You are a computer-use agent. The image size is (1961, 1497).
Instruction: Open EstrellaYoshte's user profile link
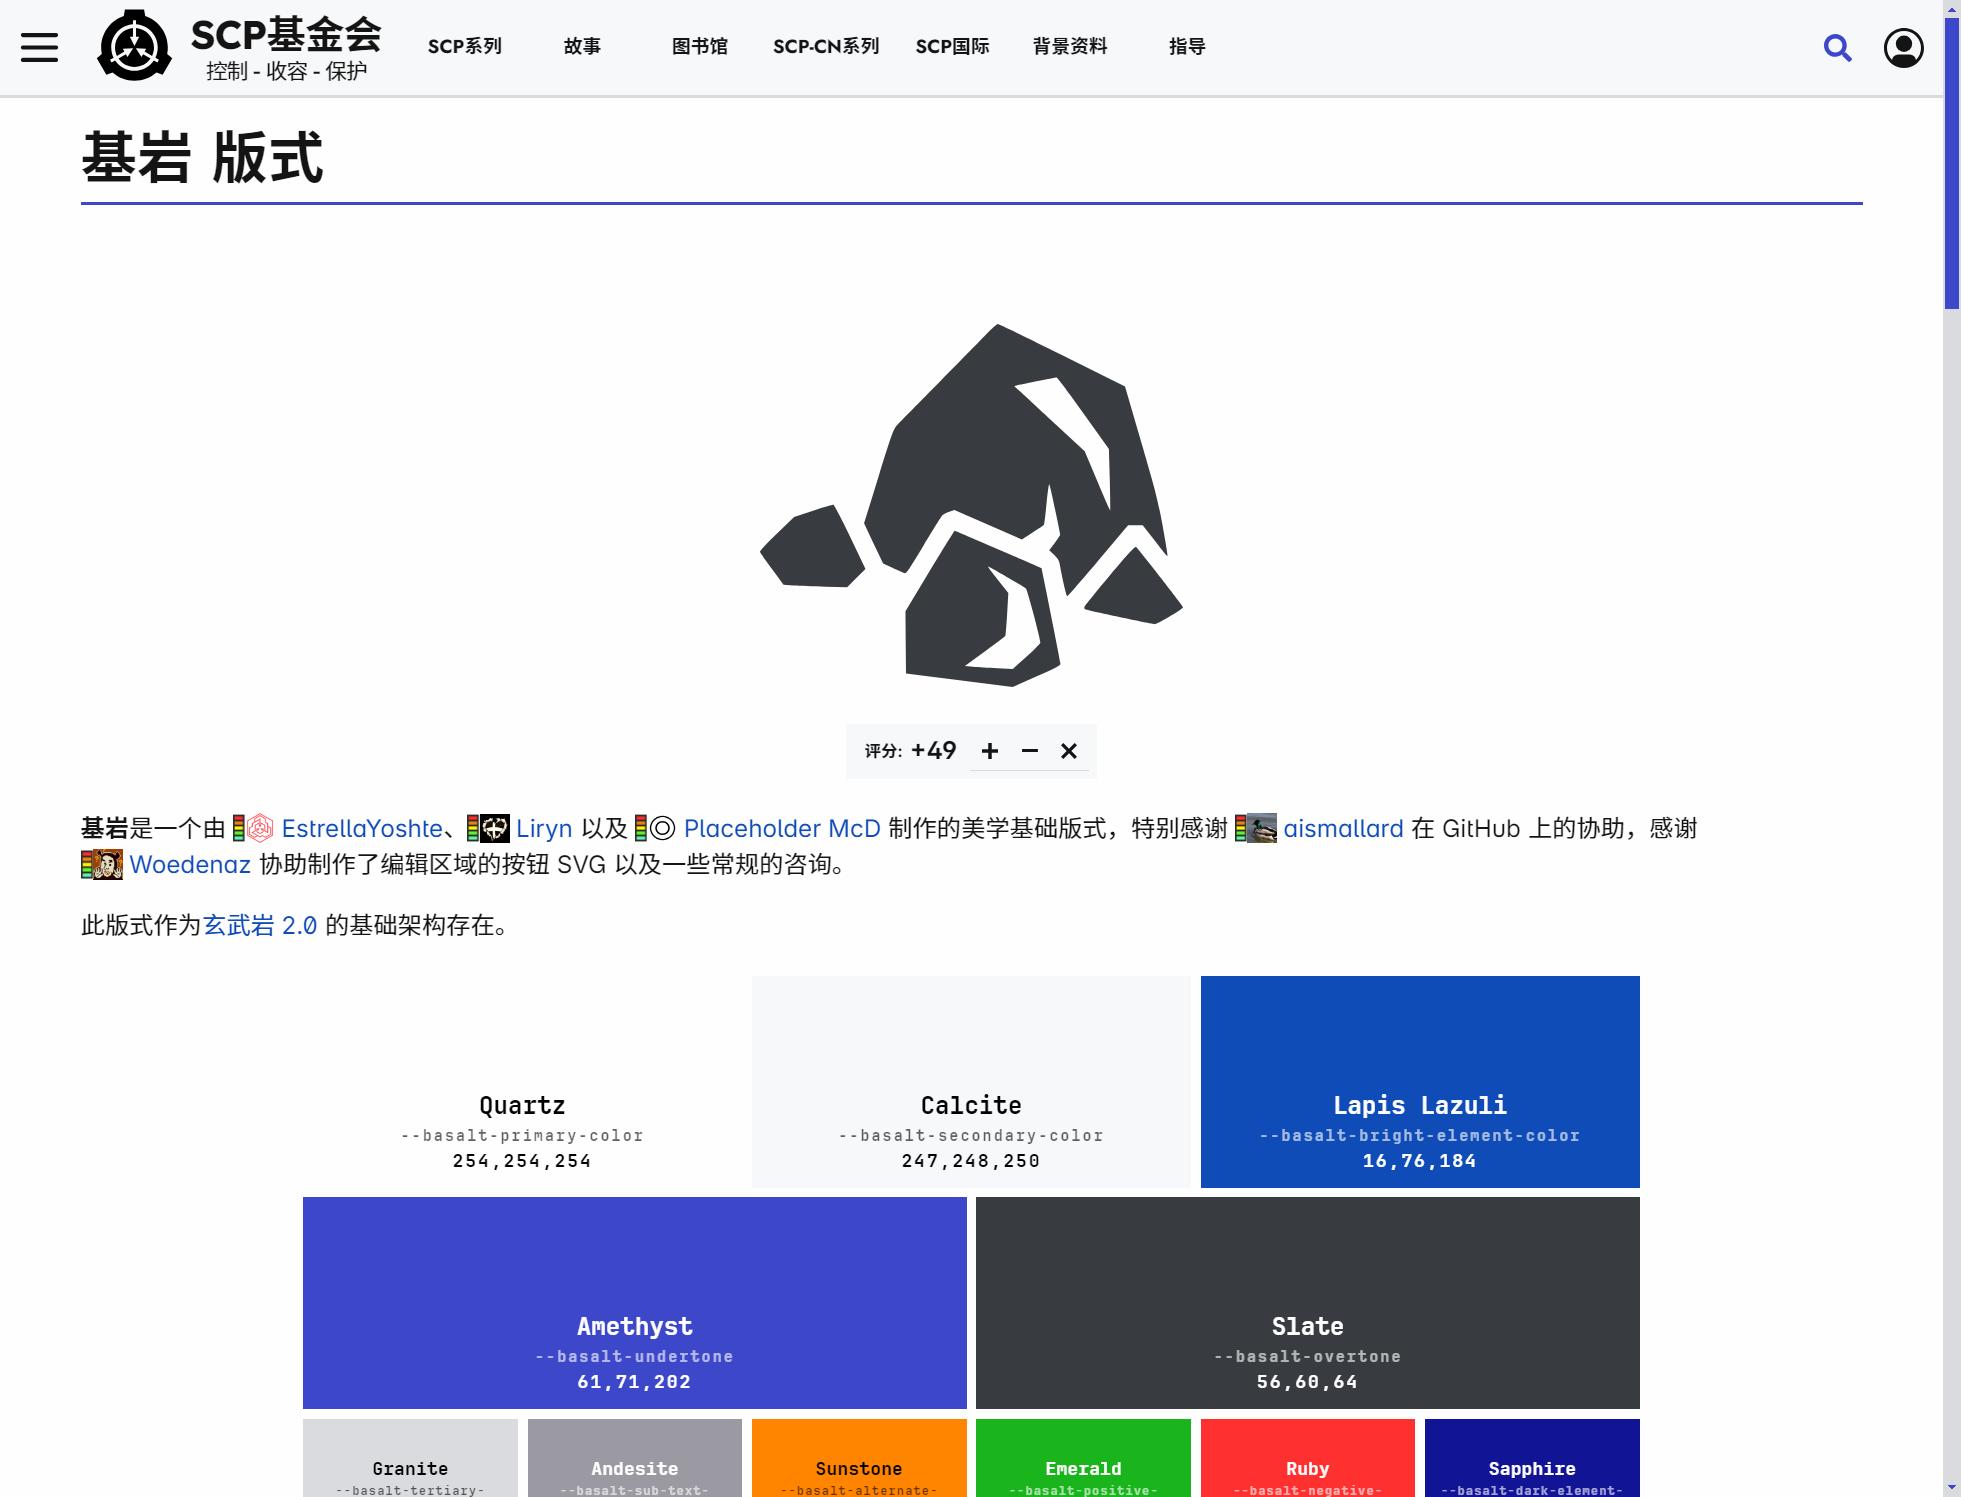(x=361, y=828)
